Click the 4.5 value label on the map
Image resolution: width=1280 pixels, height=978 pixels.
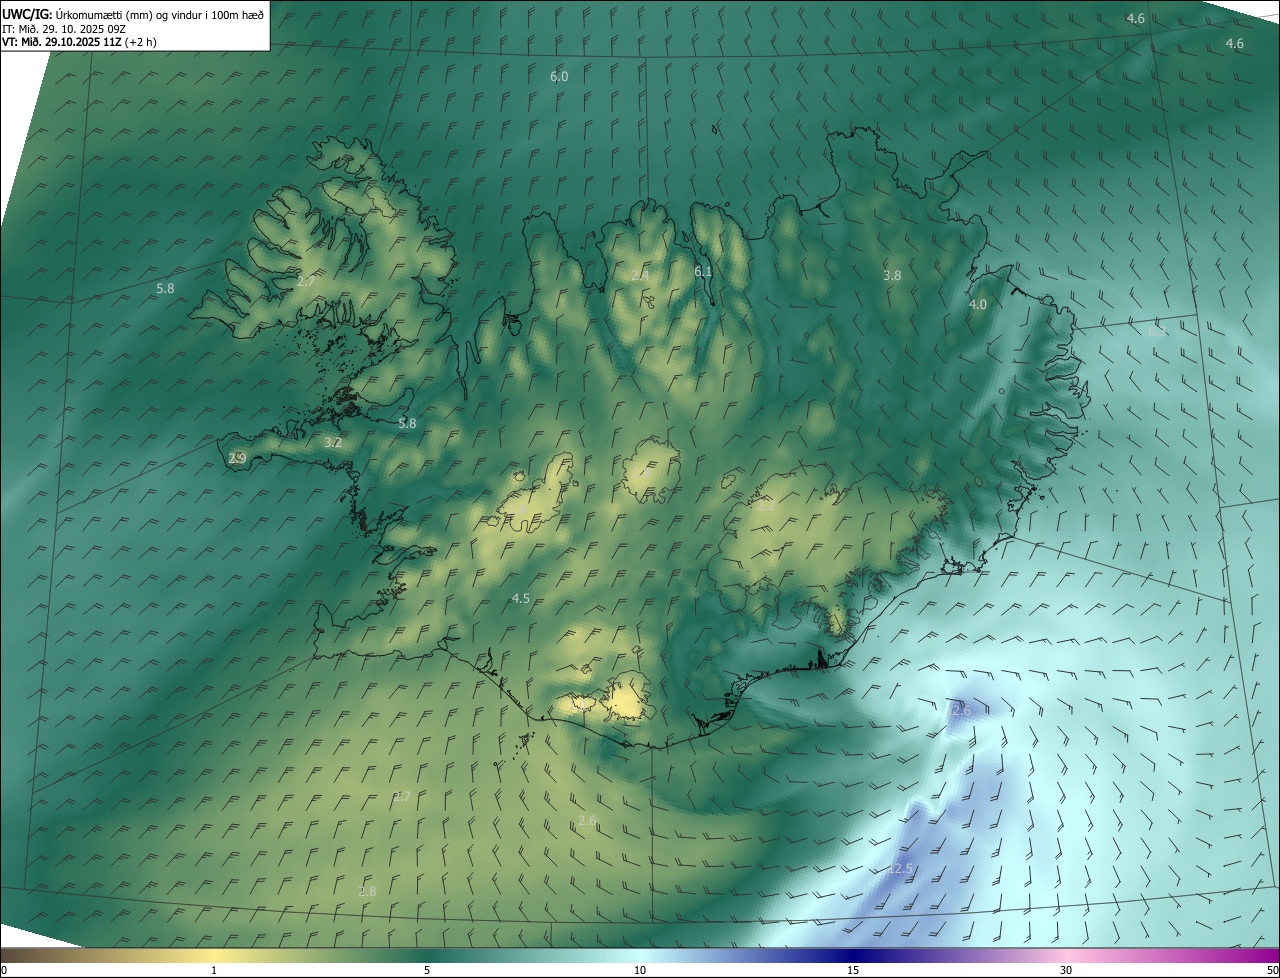click(520, 598)
